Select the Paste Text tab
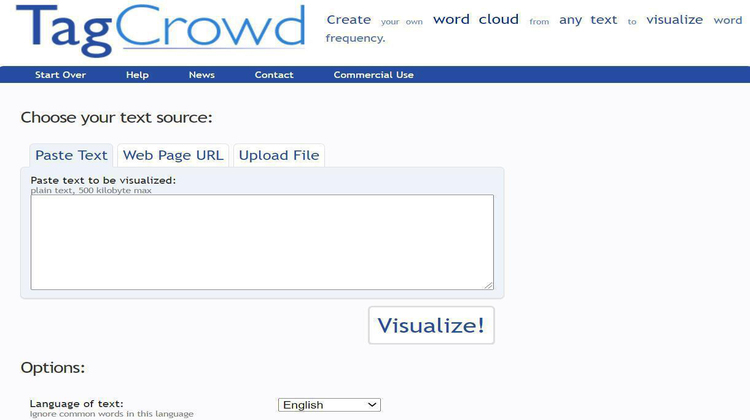750x420 pixels. coord(71,155)
